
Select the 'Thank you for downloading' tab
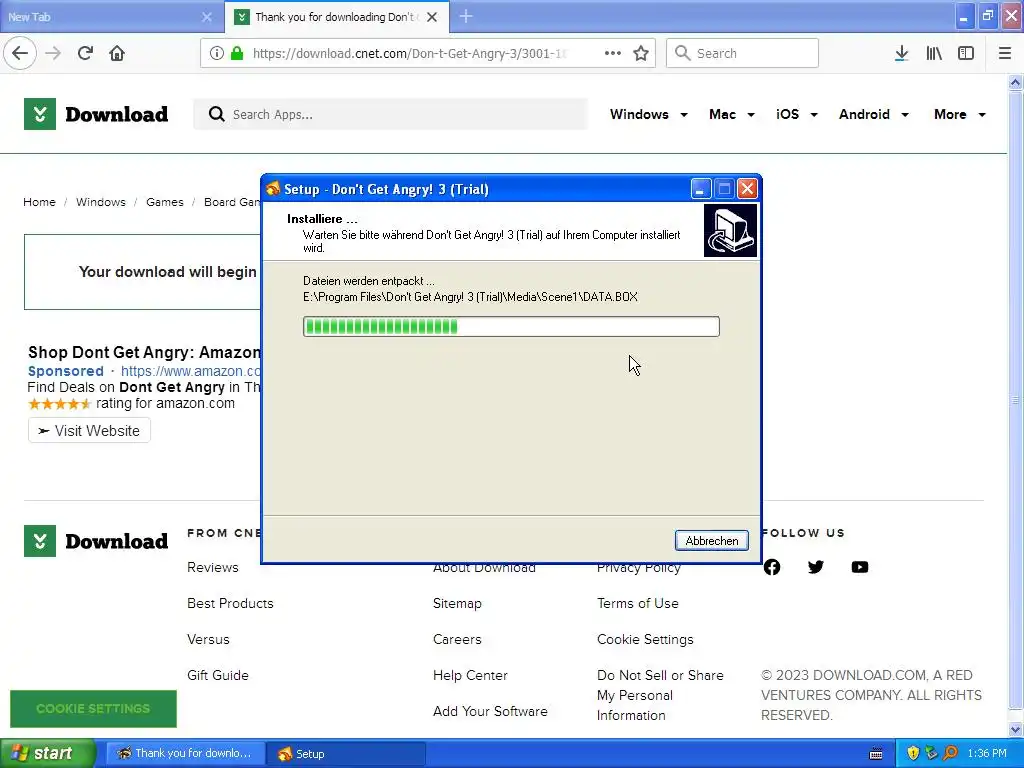(x=337, y=17)
